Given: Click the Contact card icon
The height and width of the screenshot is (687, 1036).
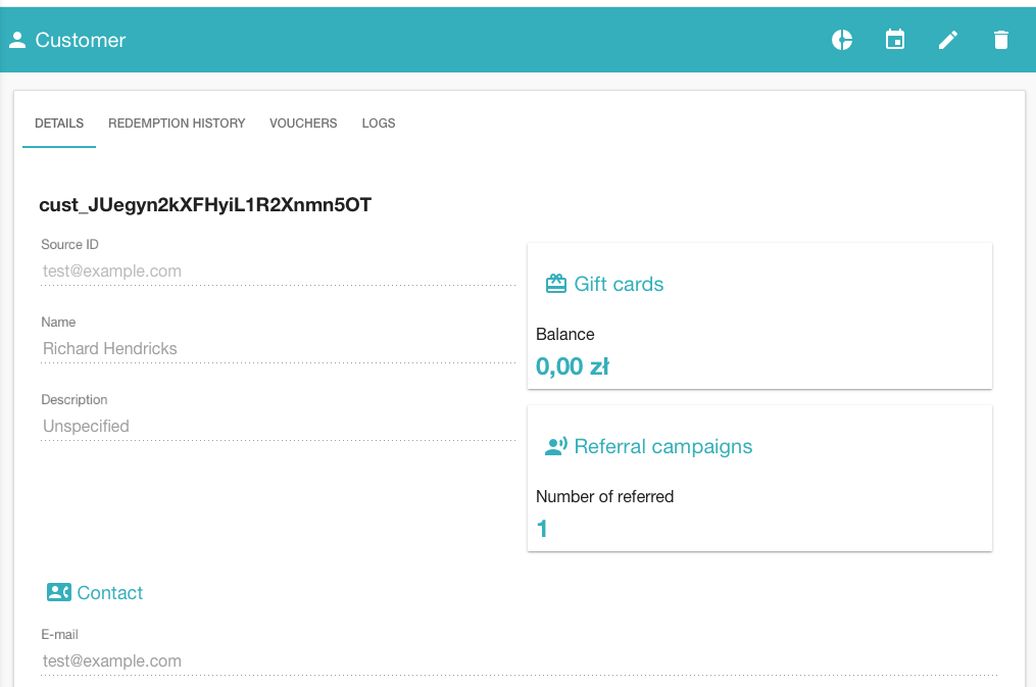Looking at the screenshot, I should (x=59, y=592).
